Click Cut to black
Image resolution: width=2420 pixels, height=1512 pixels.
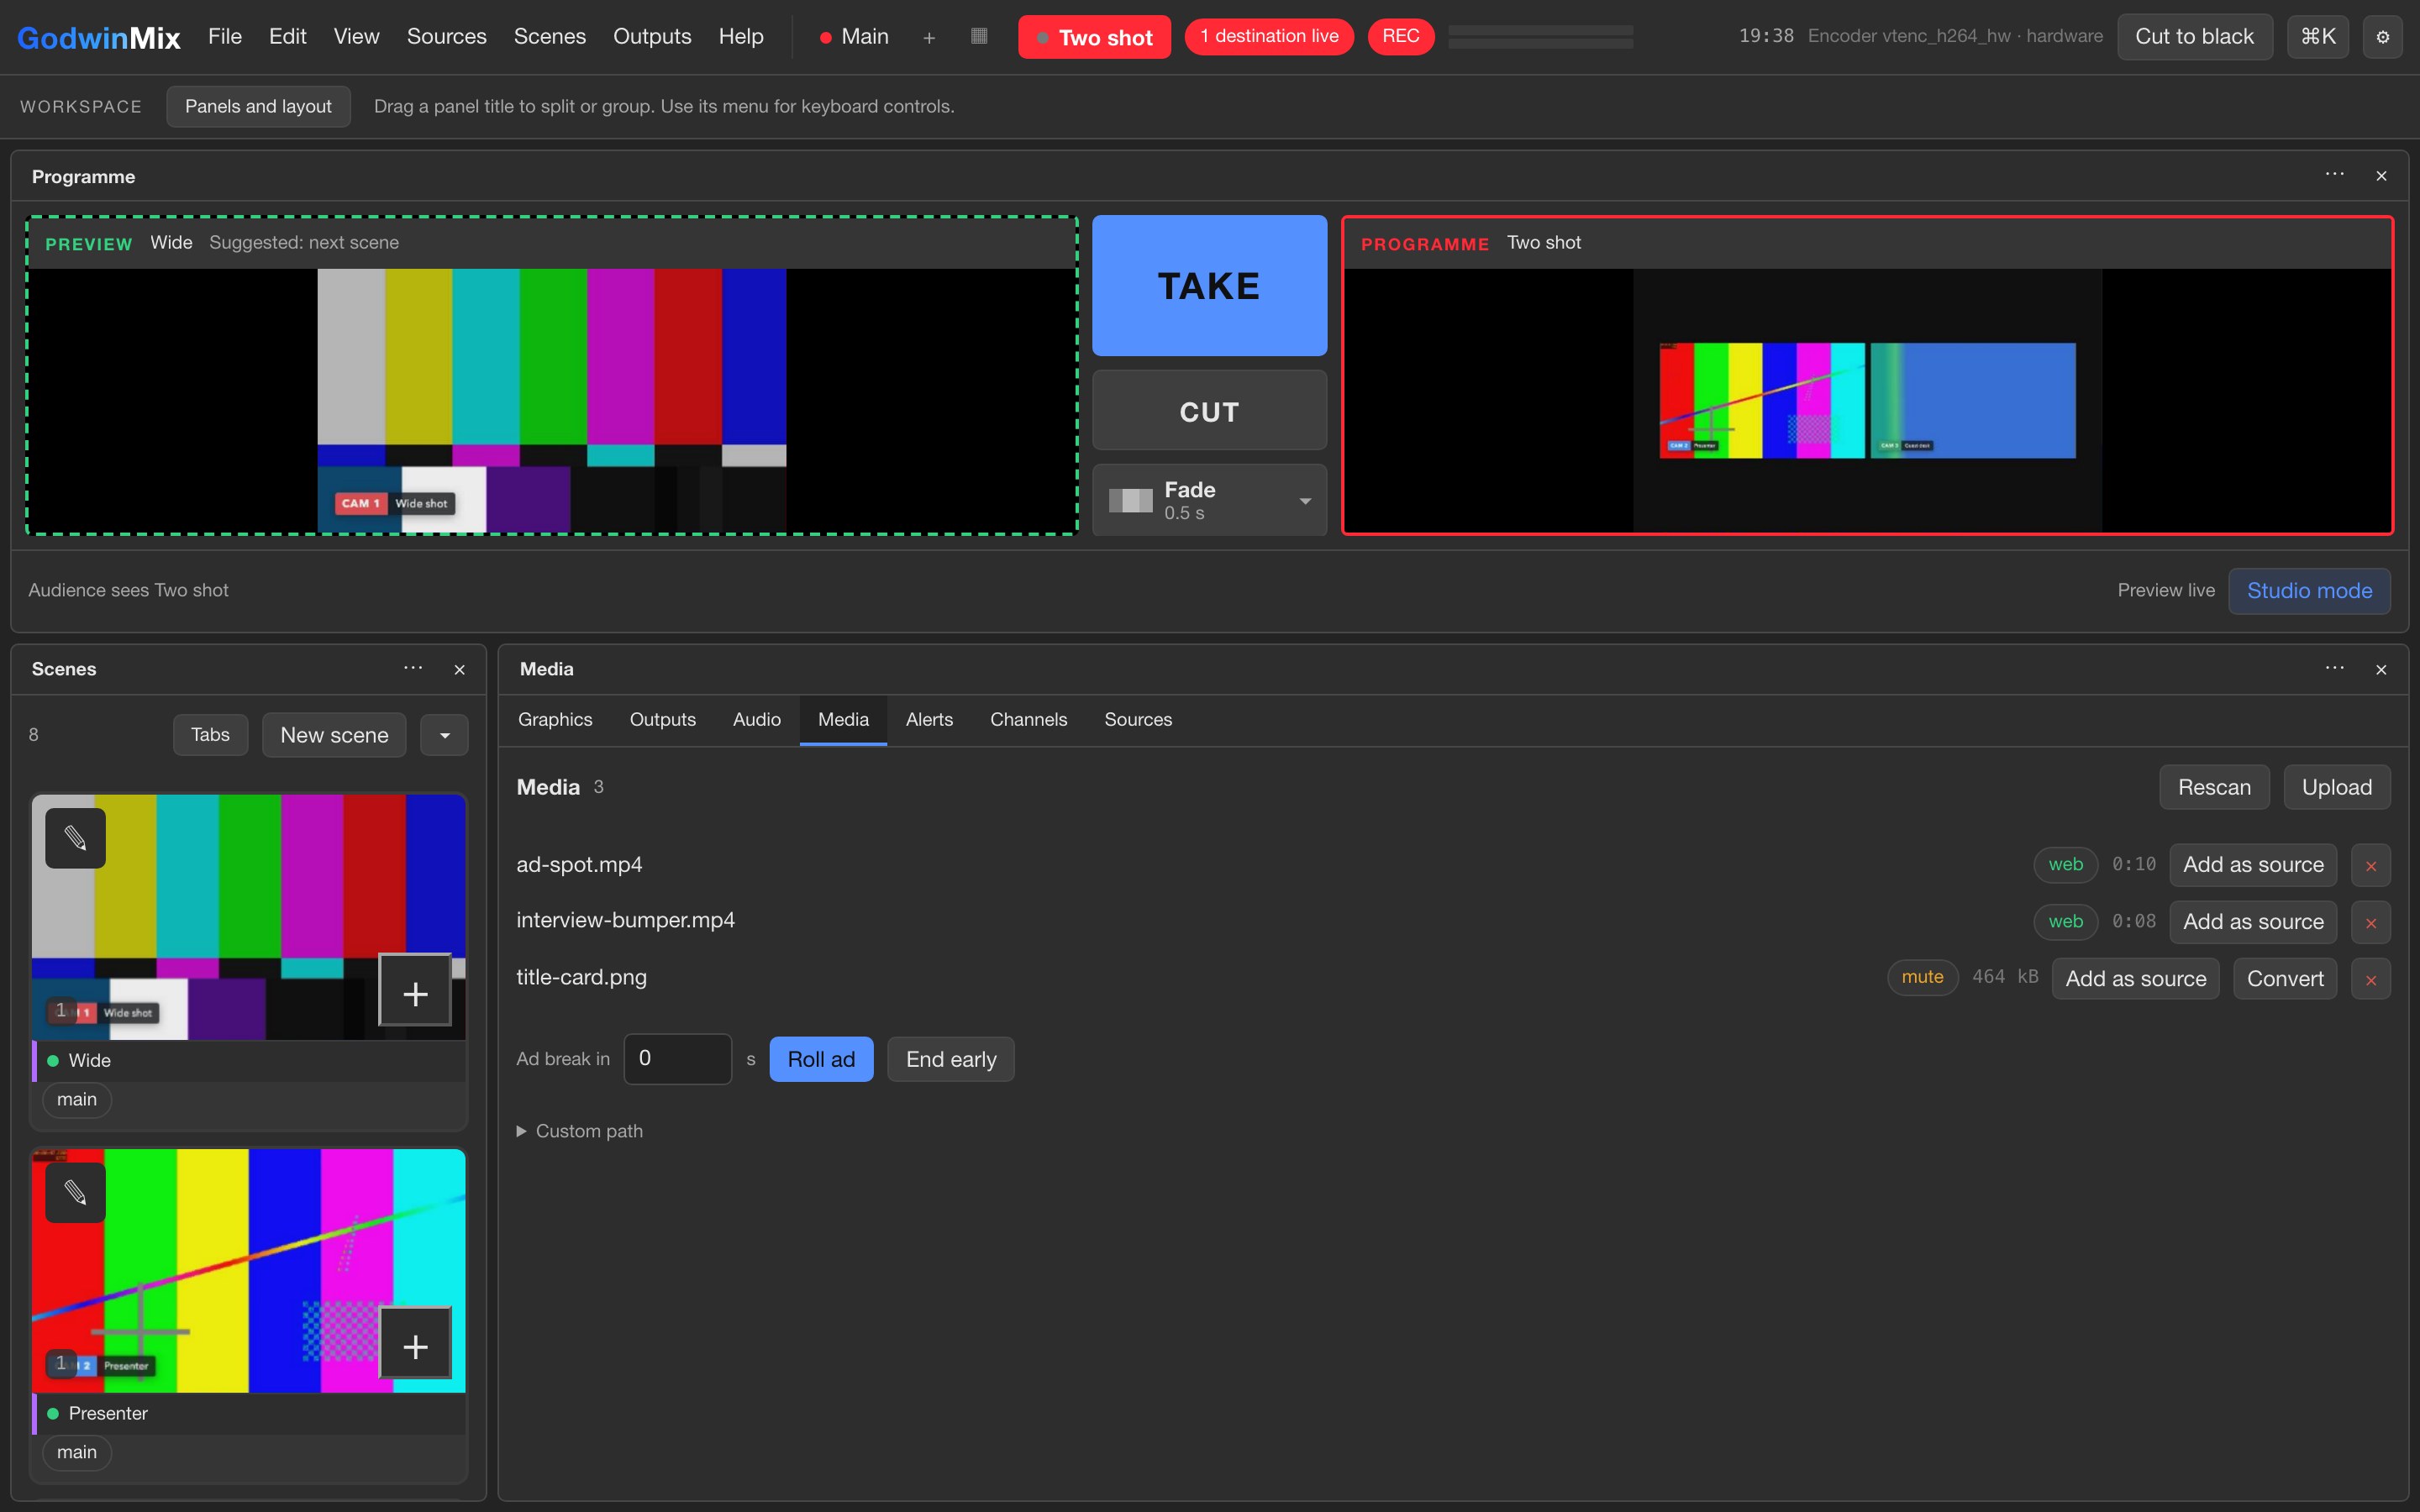tap(2194, 37)
